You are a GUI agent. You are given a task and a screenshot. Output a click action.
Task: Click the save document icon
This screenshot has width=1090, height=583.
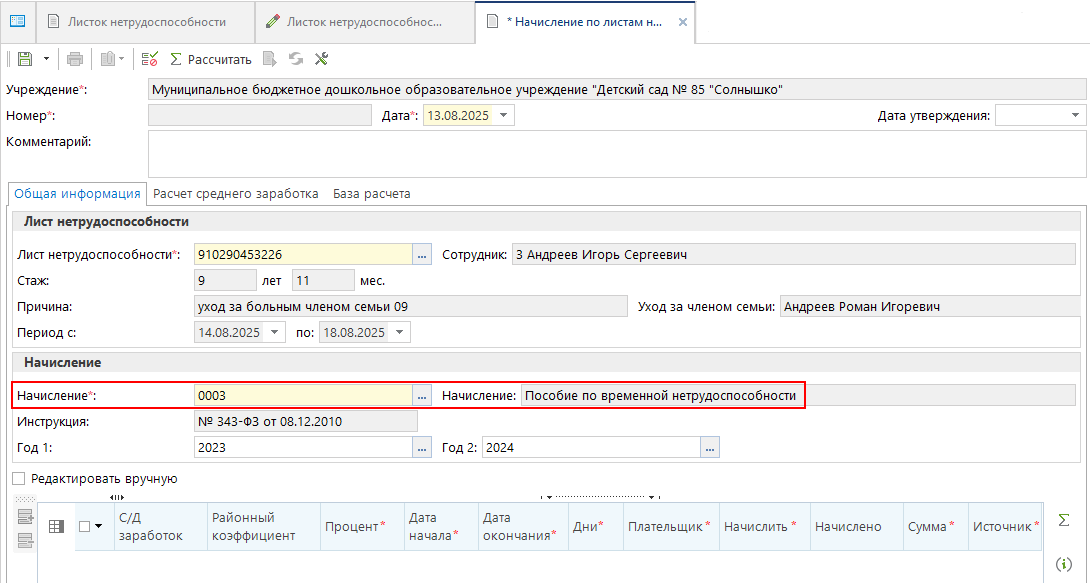coord(24,59)
